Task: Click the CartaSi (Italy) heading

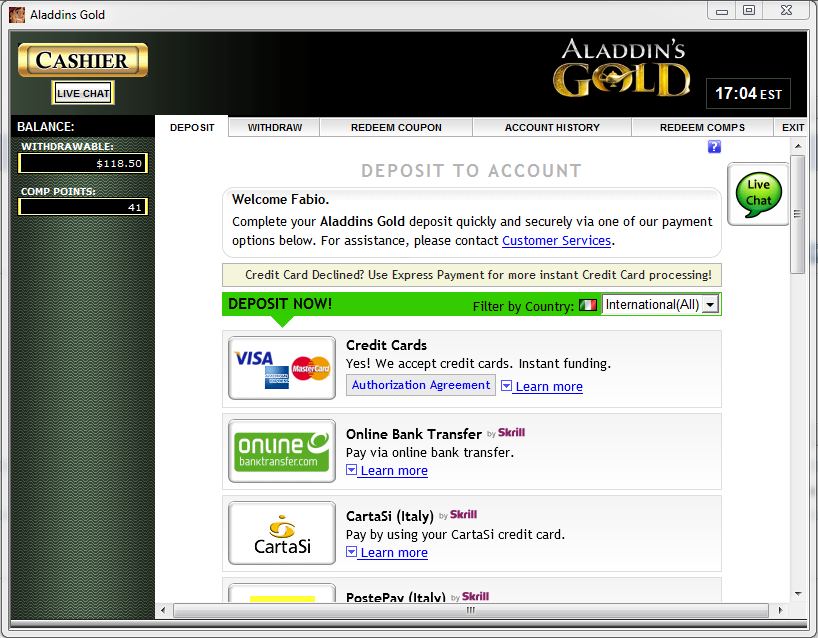Action: coord(390,516)
